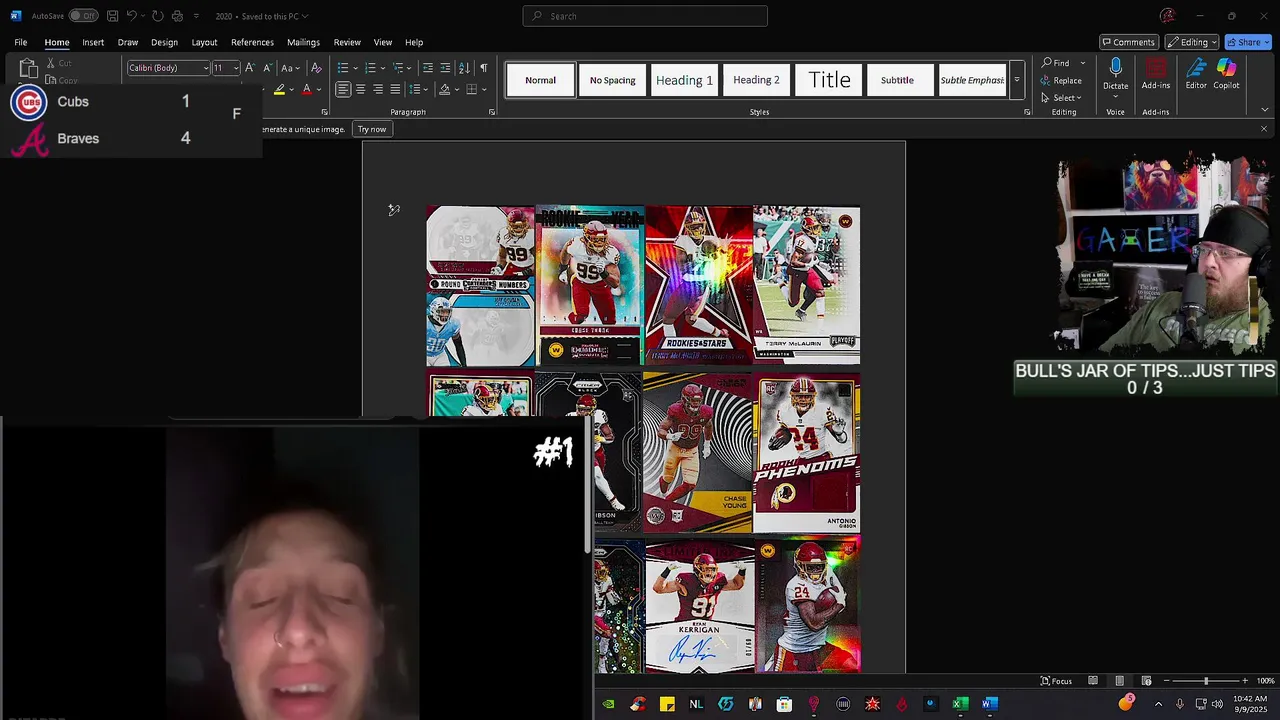Click the Shading paint bucket icon
The height and width of the screenshot is (720, 1280).
click(x=444, y=89)
